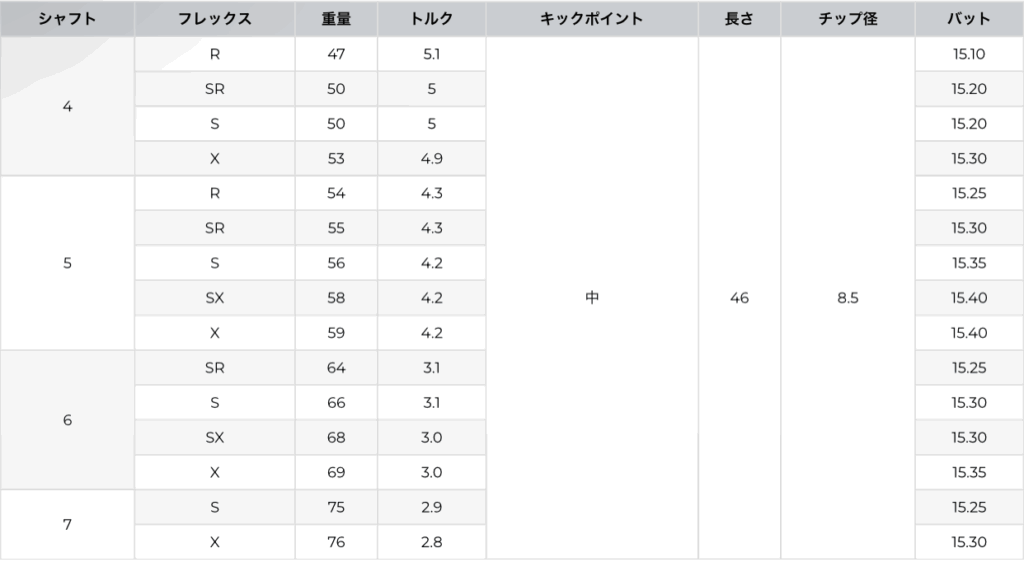Screen dimensions: 1024x567
Task: Select the 長さ column header
Action: coord(739,19)
